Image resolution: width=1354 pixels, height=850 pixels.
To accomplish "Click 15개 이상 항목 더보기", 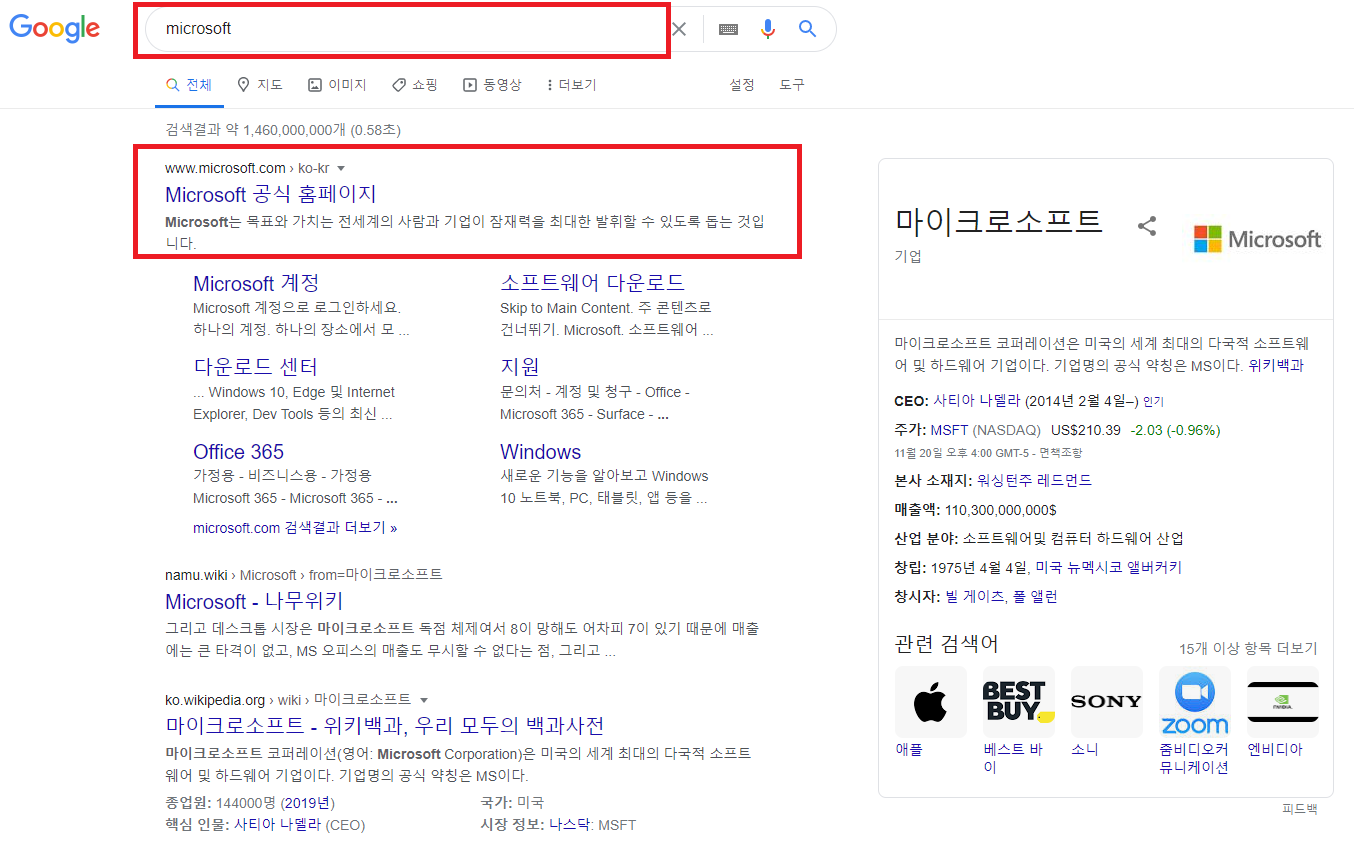I will 1248,649.
